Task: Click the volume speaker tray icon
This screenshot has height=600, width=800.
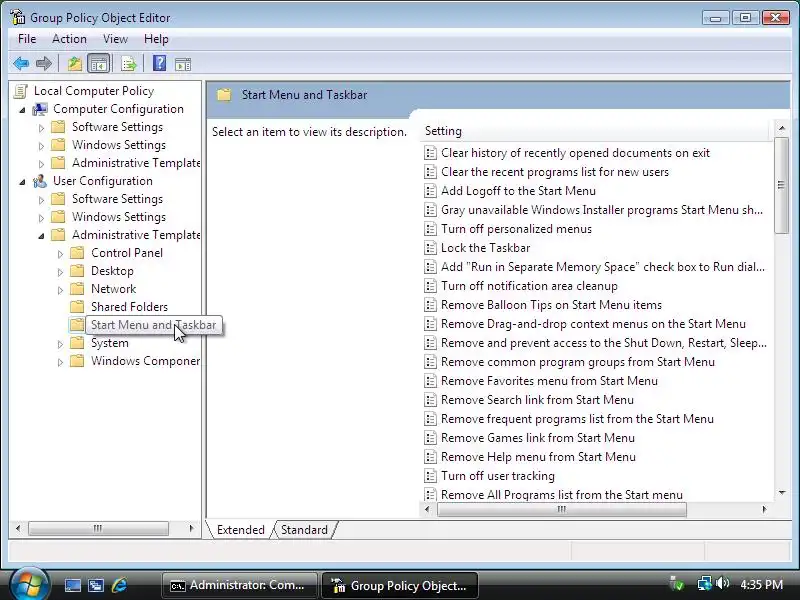Action: [722, 583]
